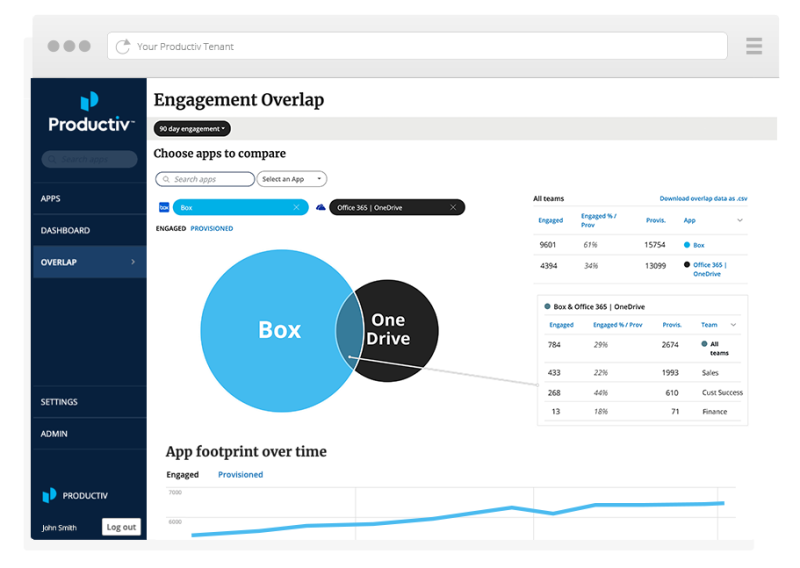Viewport: 800px width, 568px height.
Task: Click the OneDrive cloud icon
Action: (321, 207)
